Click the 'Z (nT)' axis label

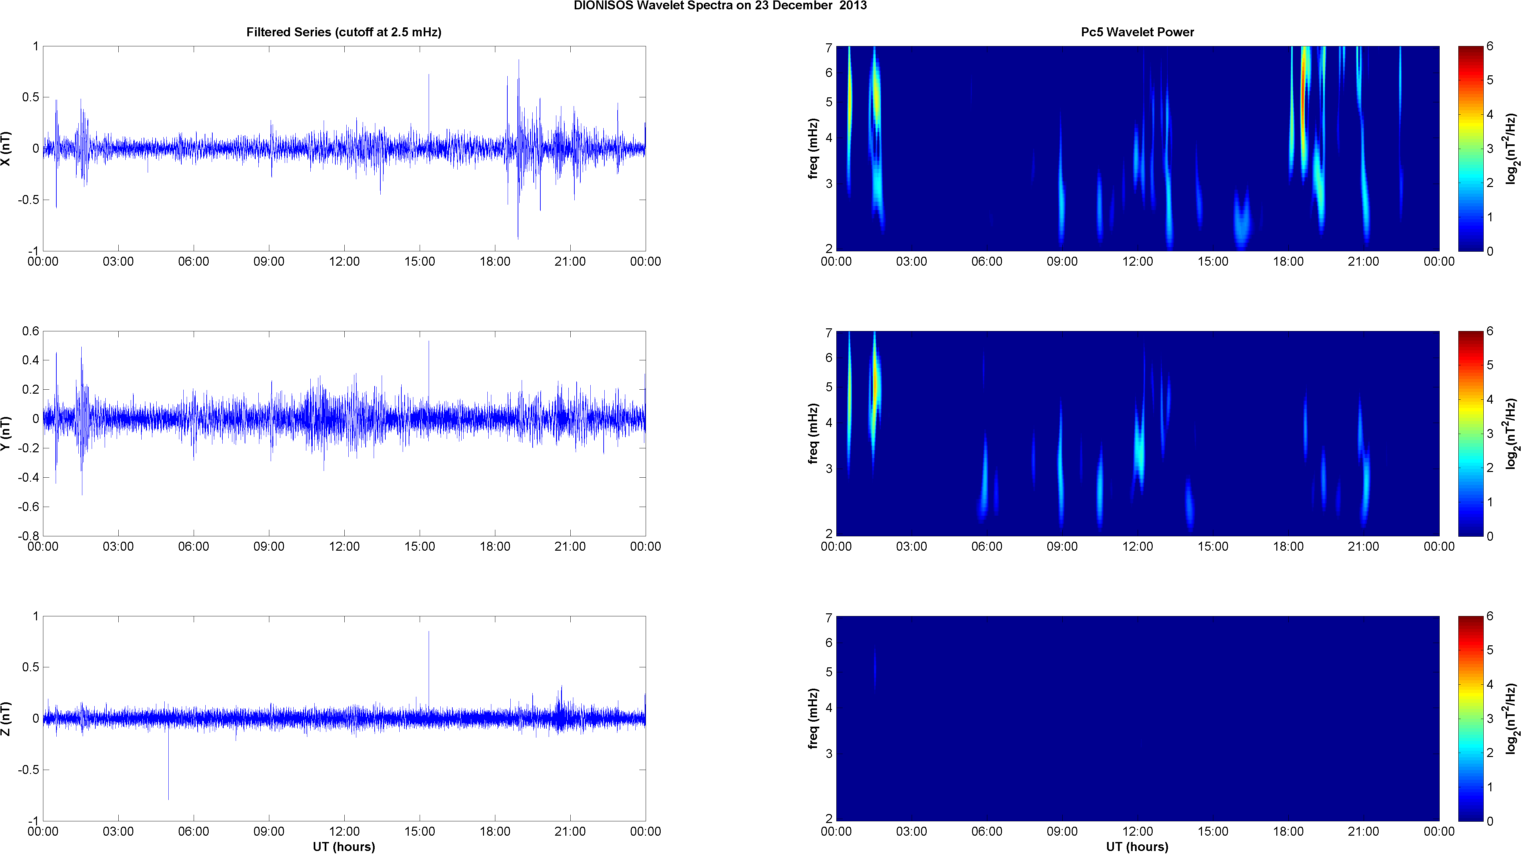tap(7, 719)
